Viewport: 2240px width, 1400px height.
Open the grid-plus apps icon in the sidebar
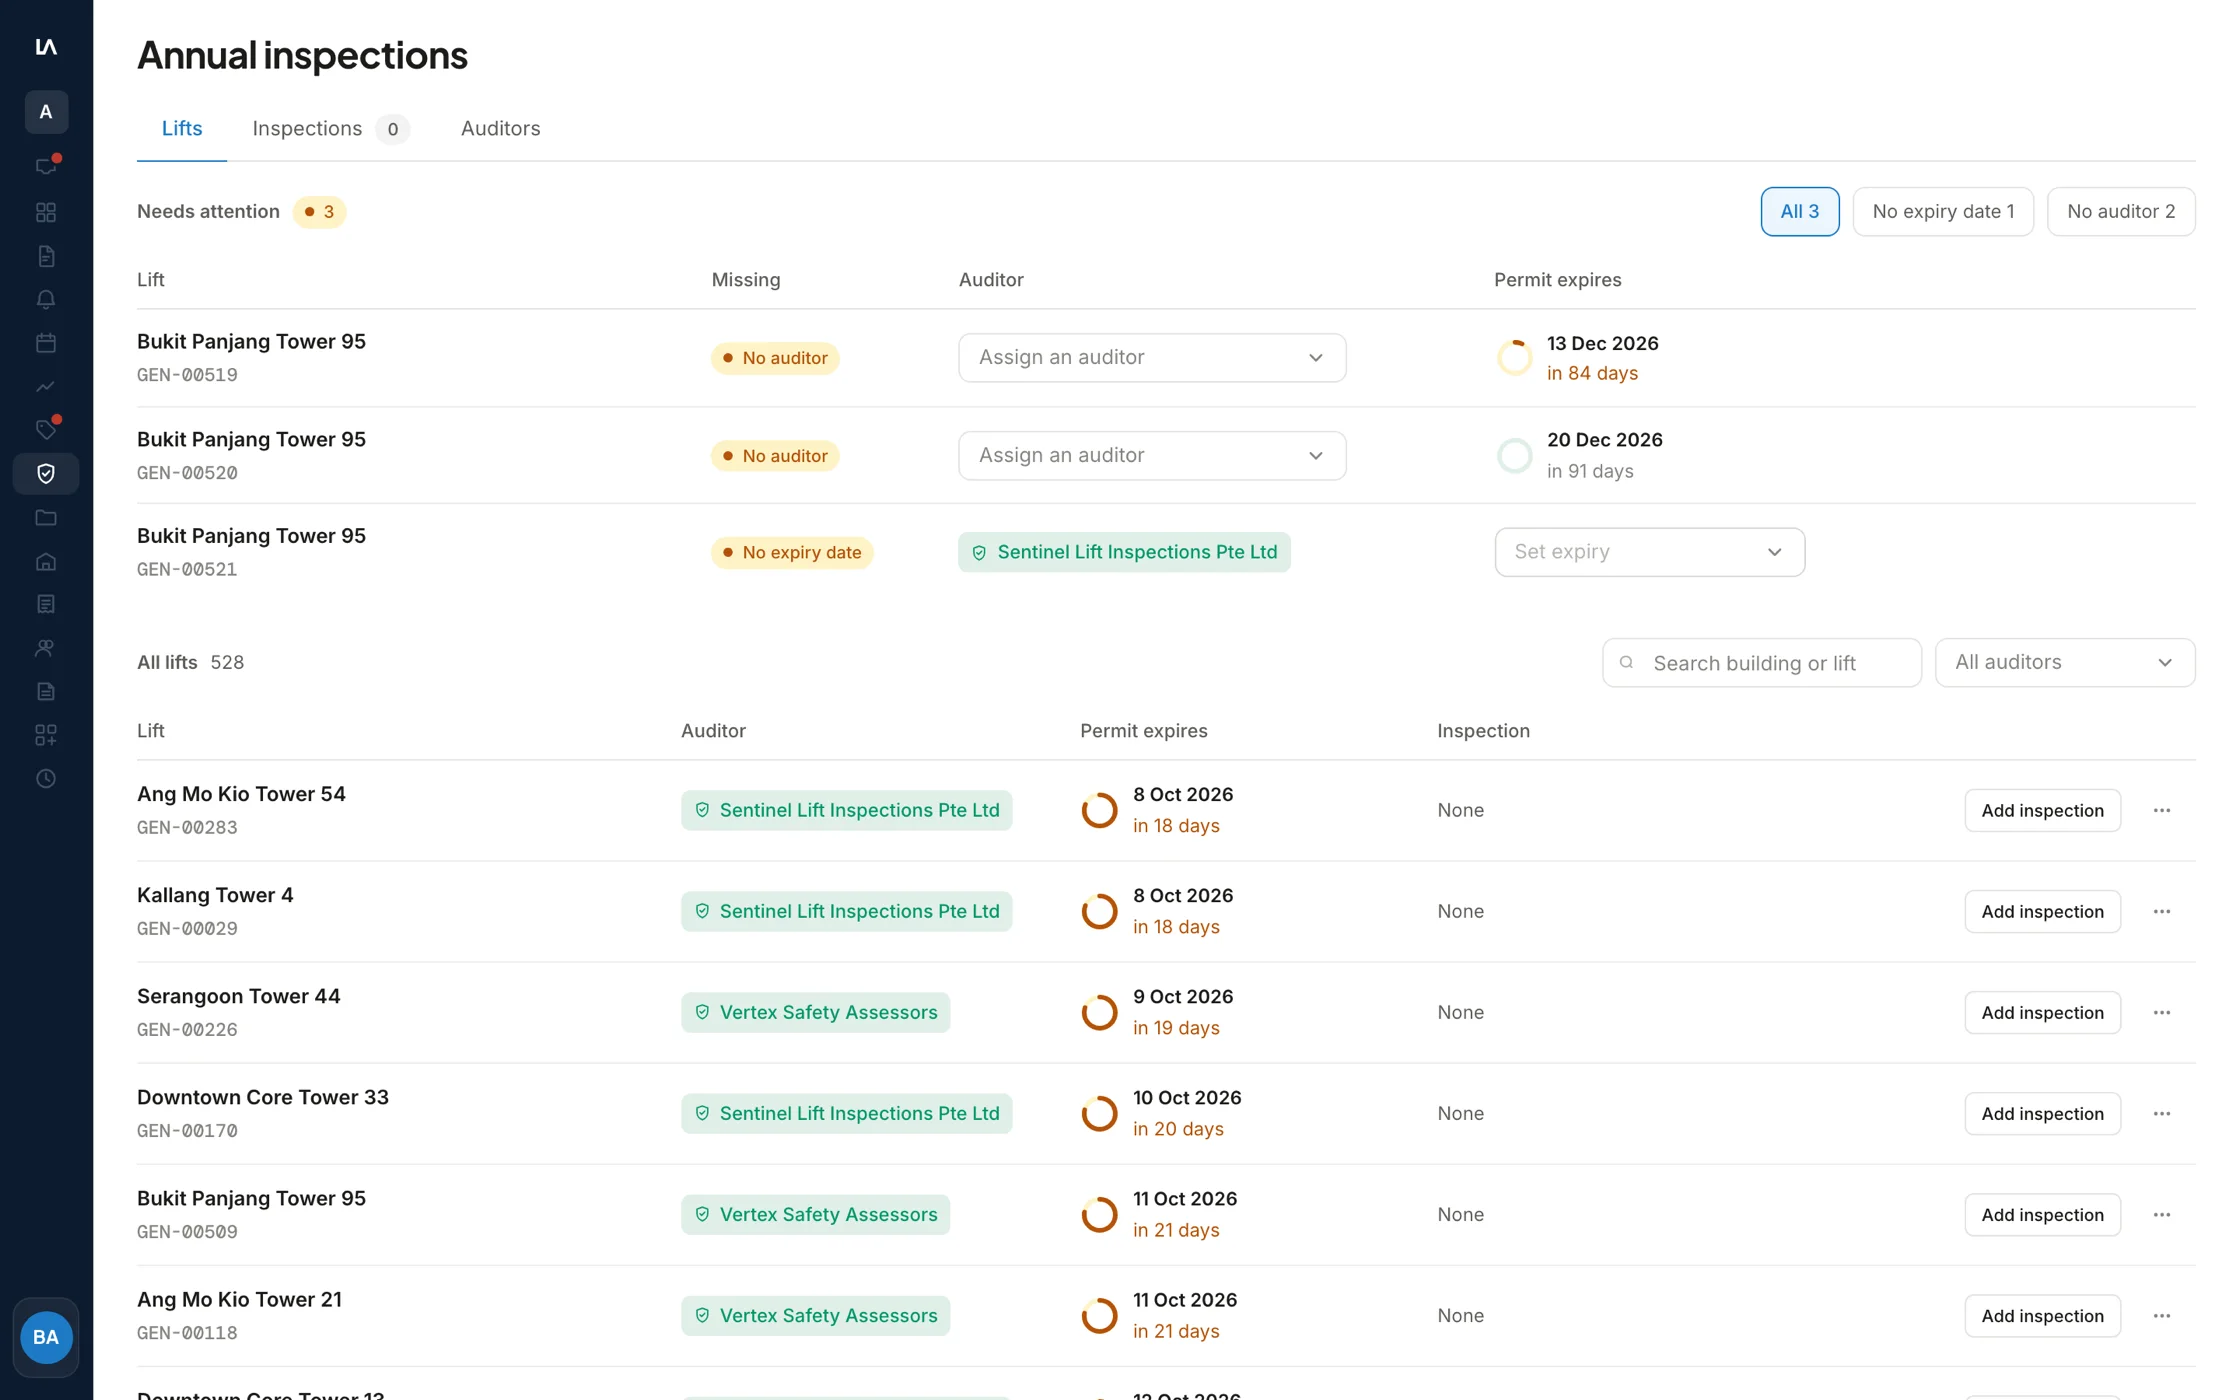tap(46, 735)
